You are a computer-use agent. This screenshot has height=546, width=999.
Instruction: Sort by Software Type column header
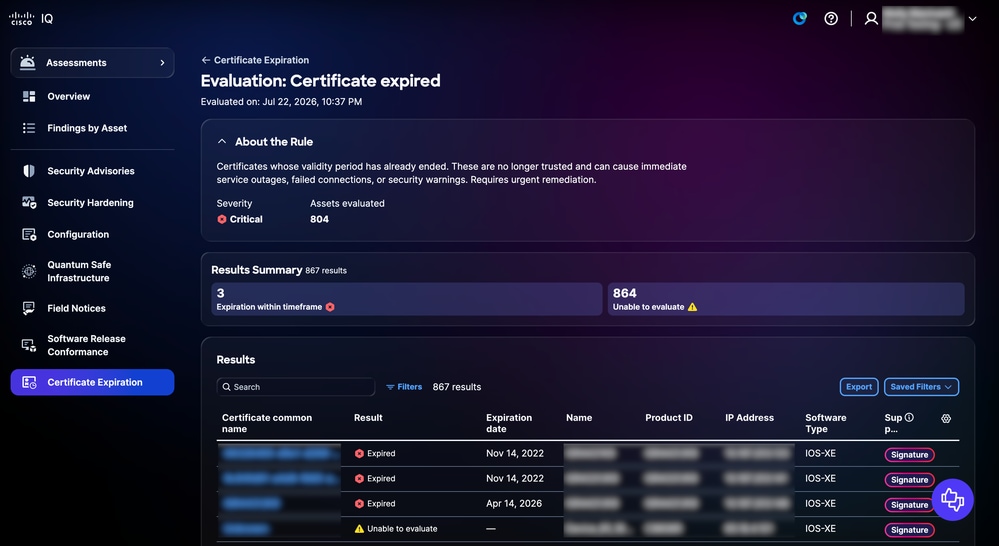[826, 423]
